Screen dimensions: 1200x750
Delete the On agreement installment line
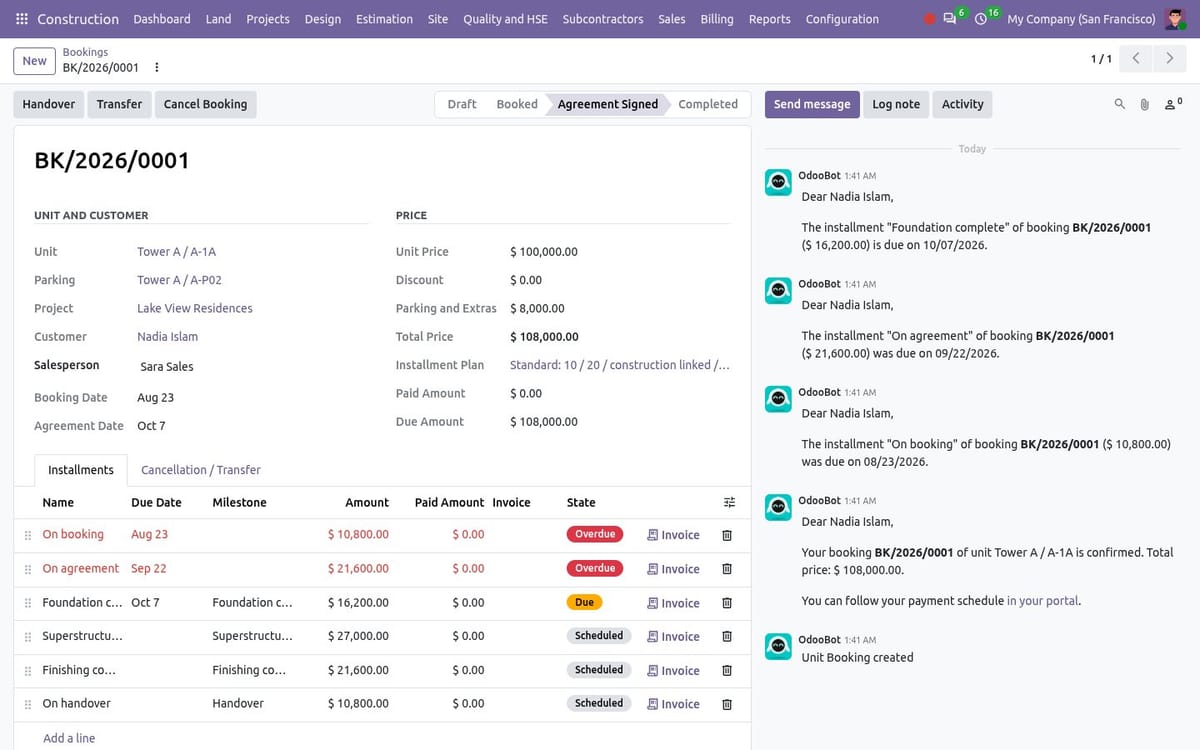(727, 569)
